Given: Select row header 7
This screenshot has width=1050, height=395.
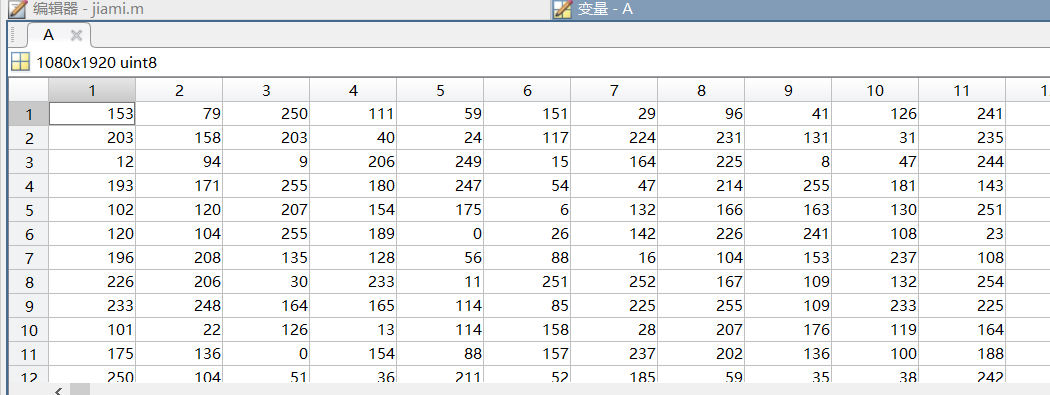Looking at the screenshot, I should click(29, 258).
